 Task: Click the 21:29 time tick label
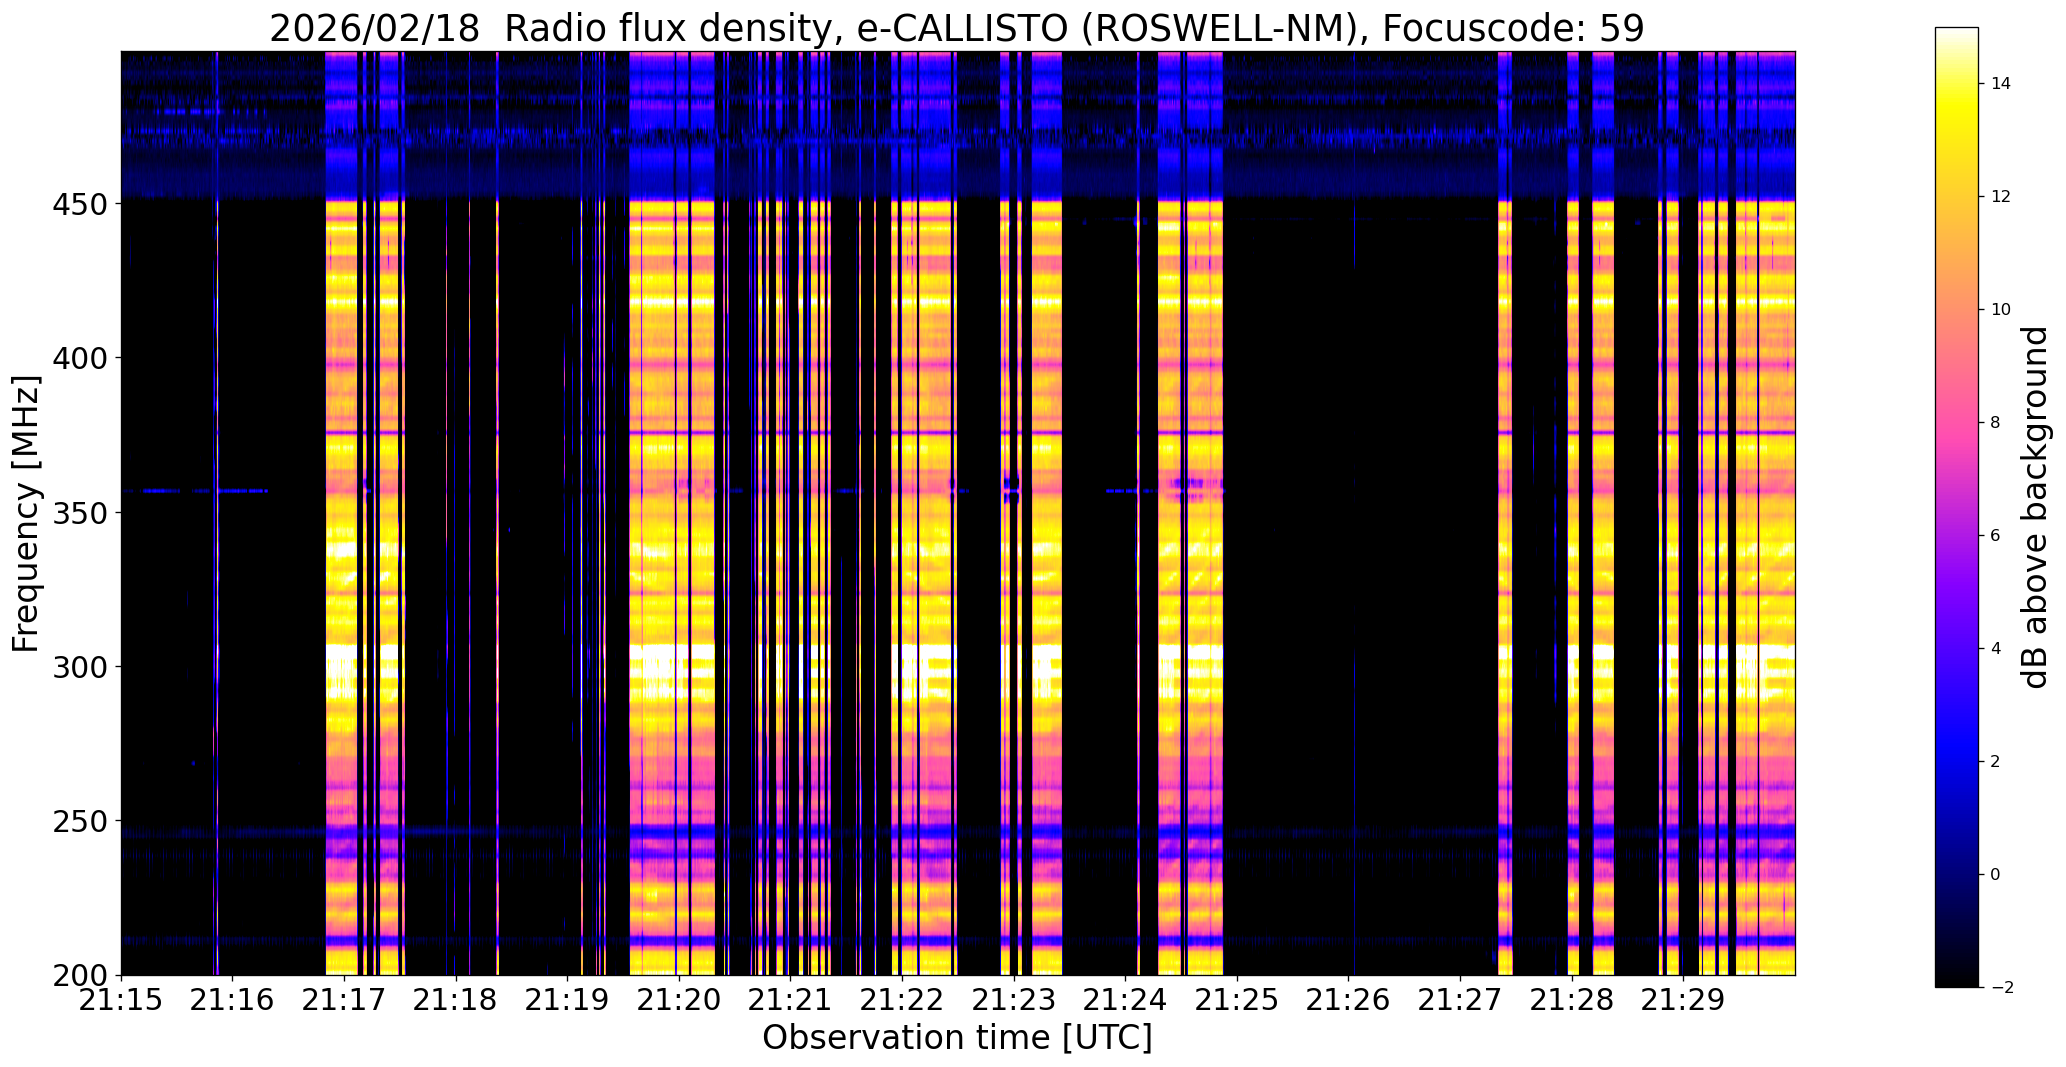pyautogui.click(x=1683, y=1000)
